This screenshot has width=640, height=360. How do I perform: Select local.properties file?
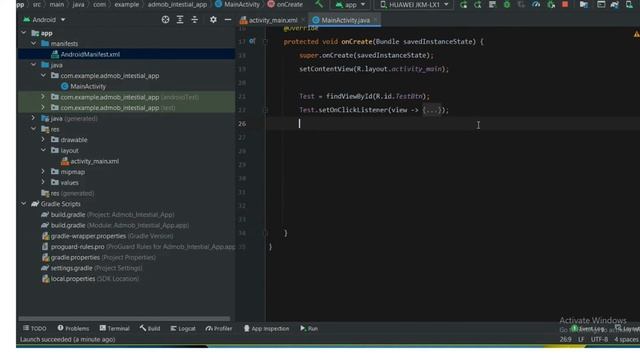[90, 279]
